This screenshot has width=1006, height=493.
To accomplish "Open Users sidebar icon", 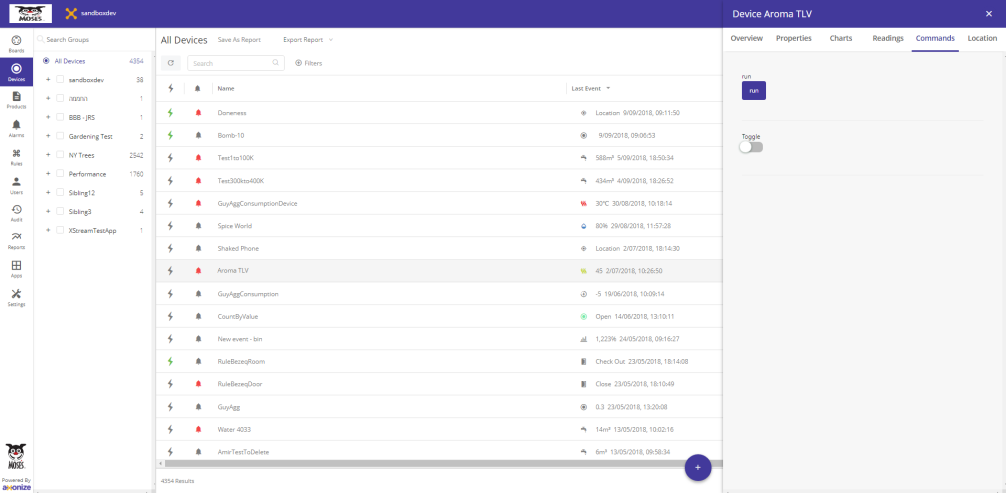I will [16, 184].
